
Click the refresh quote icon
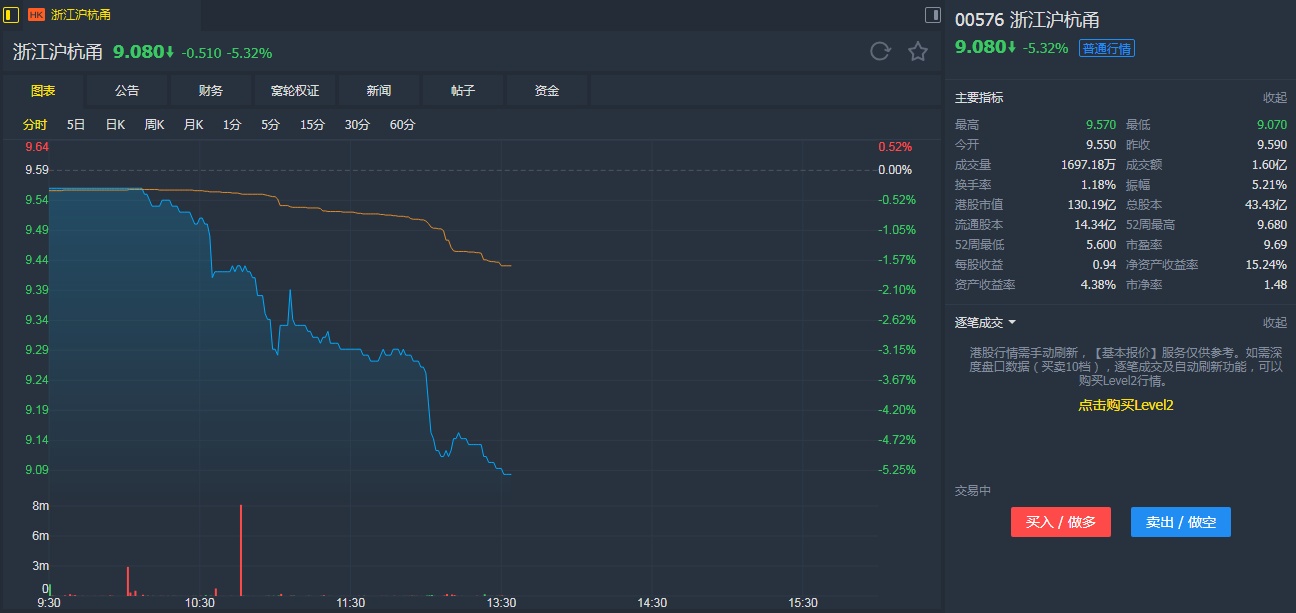pos(880,52)
